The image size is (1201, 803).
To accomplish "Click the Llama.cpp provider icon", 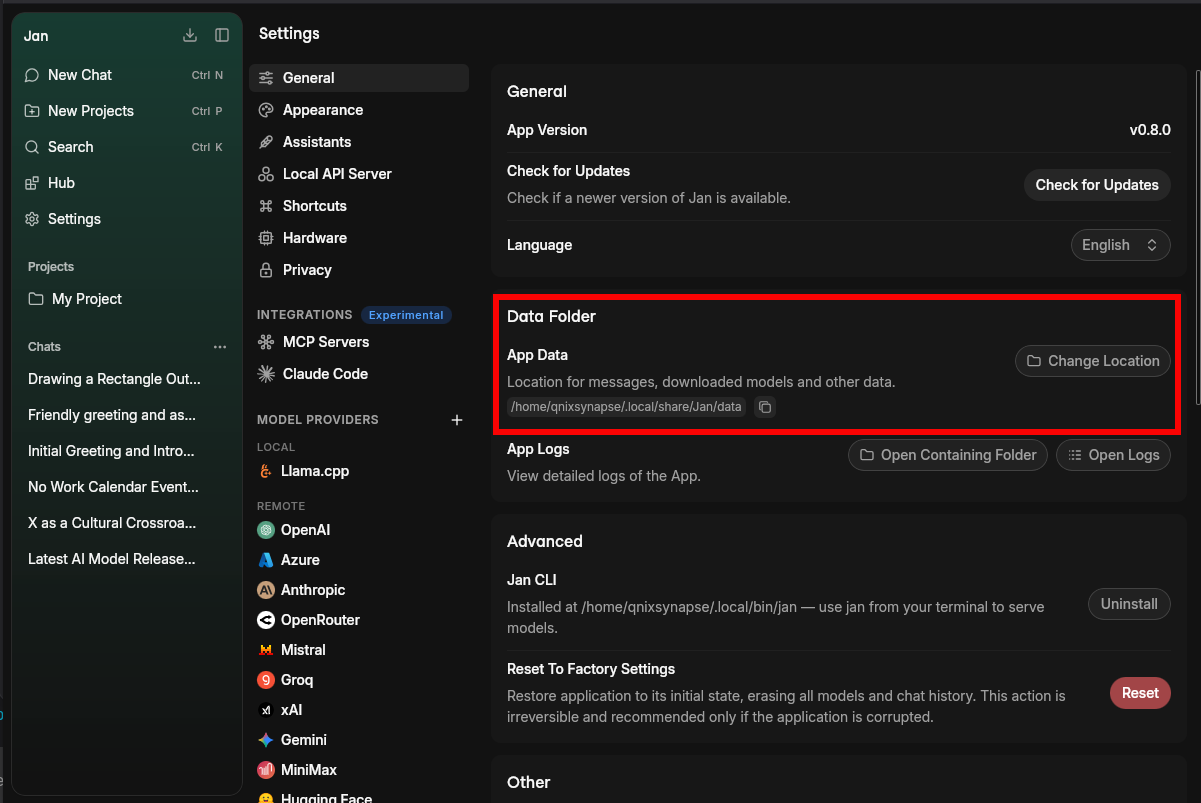I will pyautogui.click(x=265, y=471).
